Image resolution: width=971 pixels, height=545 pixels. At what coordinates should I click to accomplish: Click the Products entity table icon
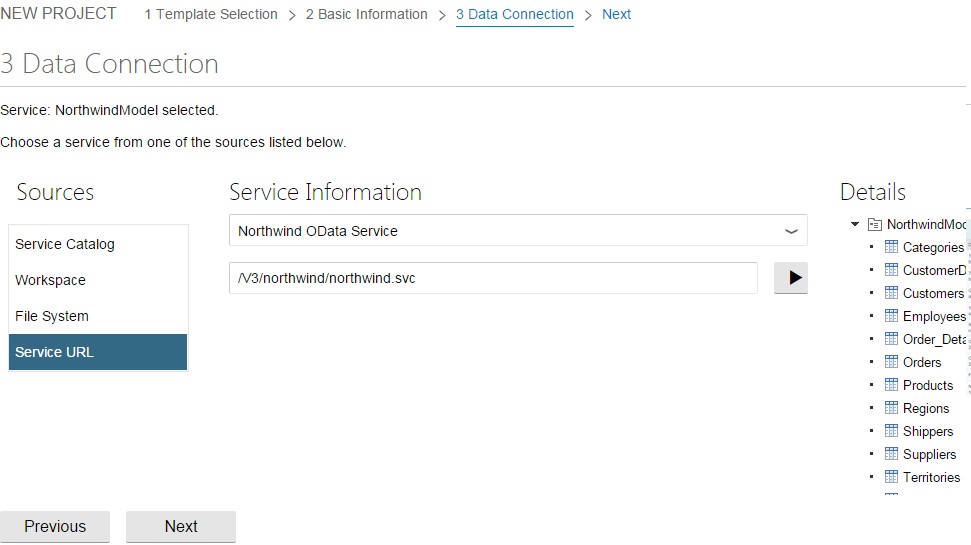(x=892, y=385)
